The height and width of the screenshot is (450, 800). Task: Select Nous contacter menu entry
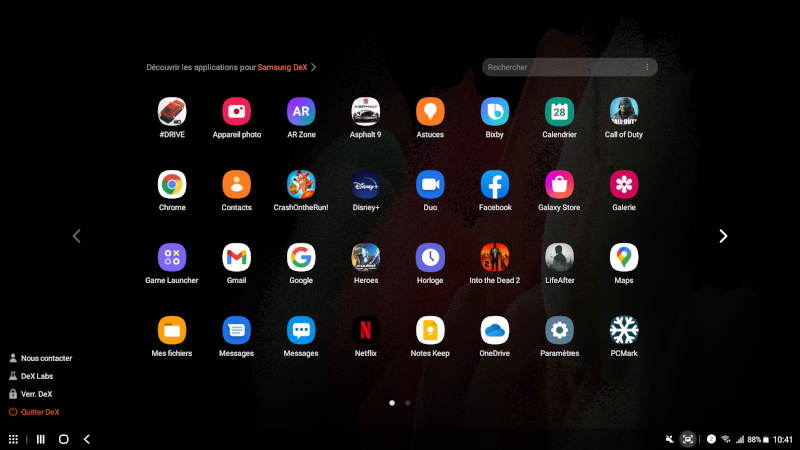[41, 358]
